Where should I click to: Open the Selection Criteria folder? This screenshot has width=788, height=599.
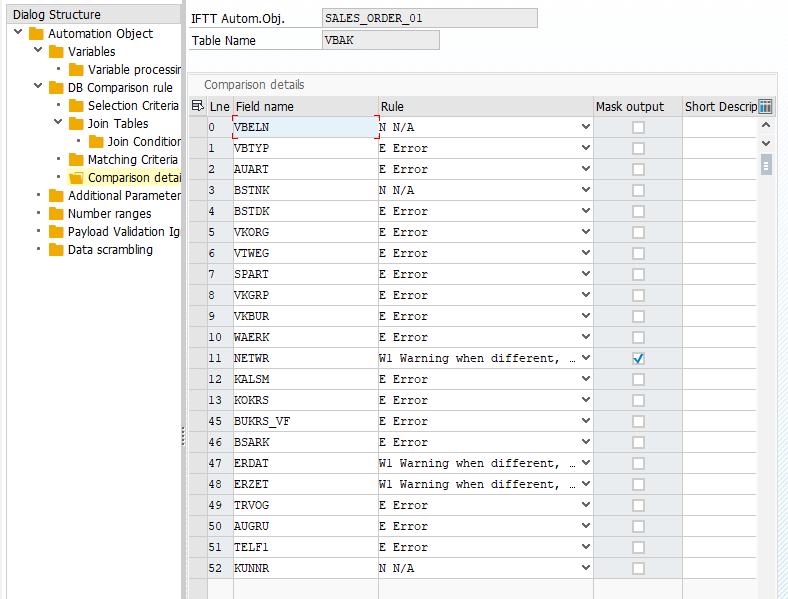[132, 105]
